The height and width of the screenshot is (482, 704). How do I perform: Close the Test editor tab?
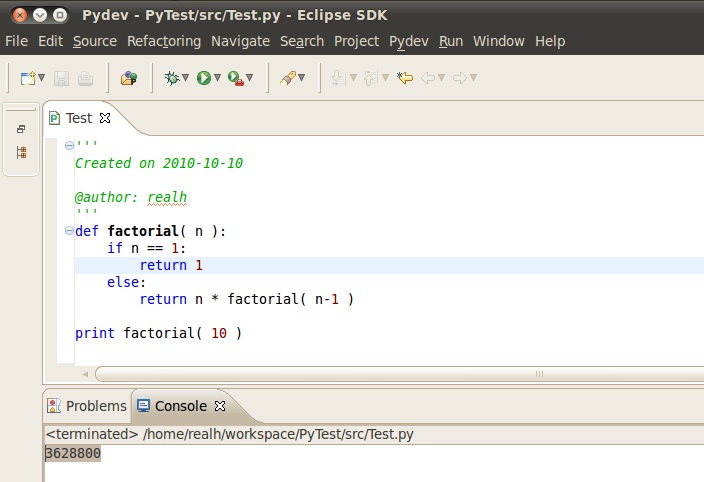[105, 118]
